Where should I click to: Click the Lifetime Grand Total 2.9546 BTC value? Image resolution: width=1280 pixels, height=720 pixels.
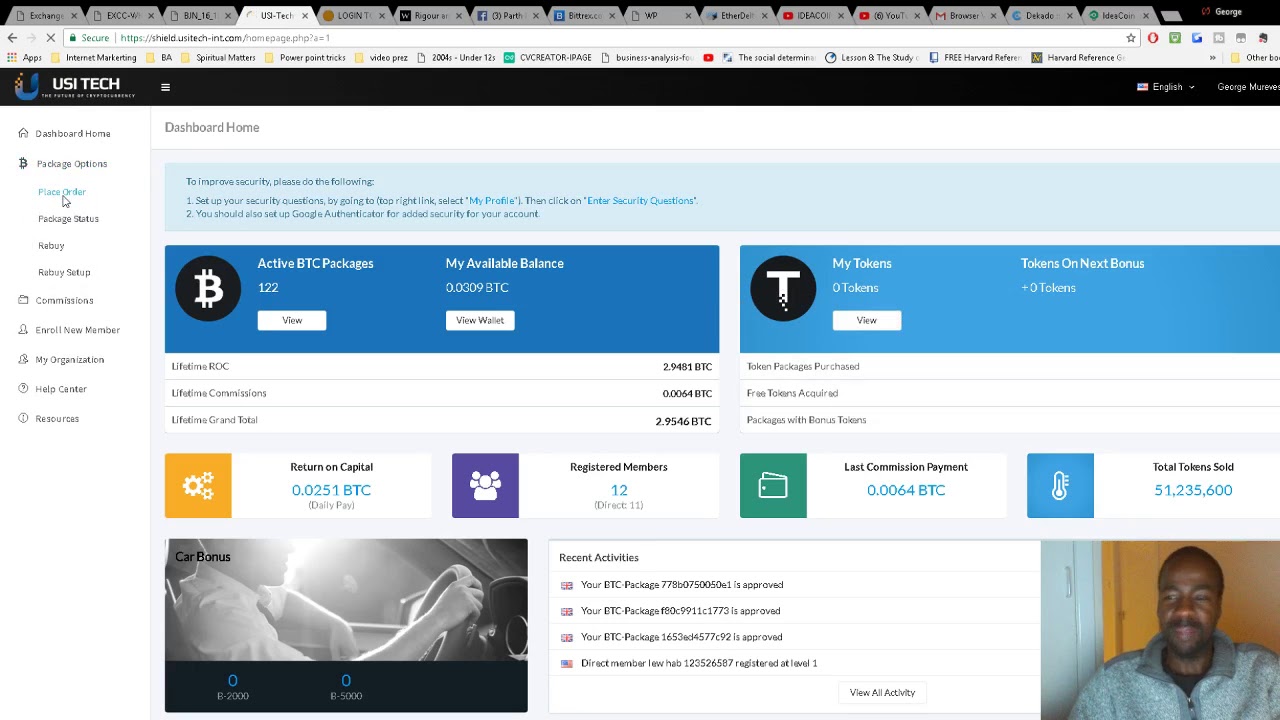(x=684, y=421)
